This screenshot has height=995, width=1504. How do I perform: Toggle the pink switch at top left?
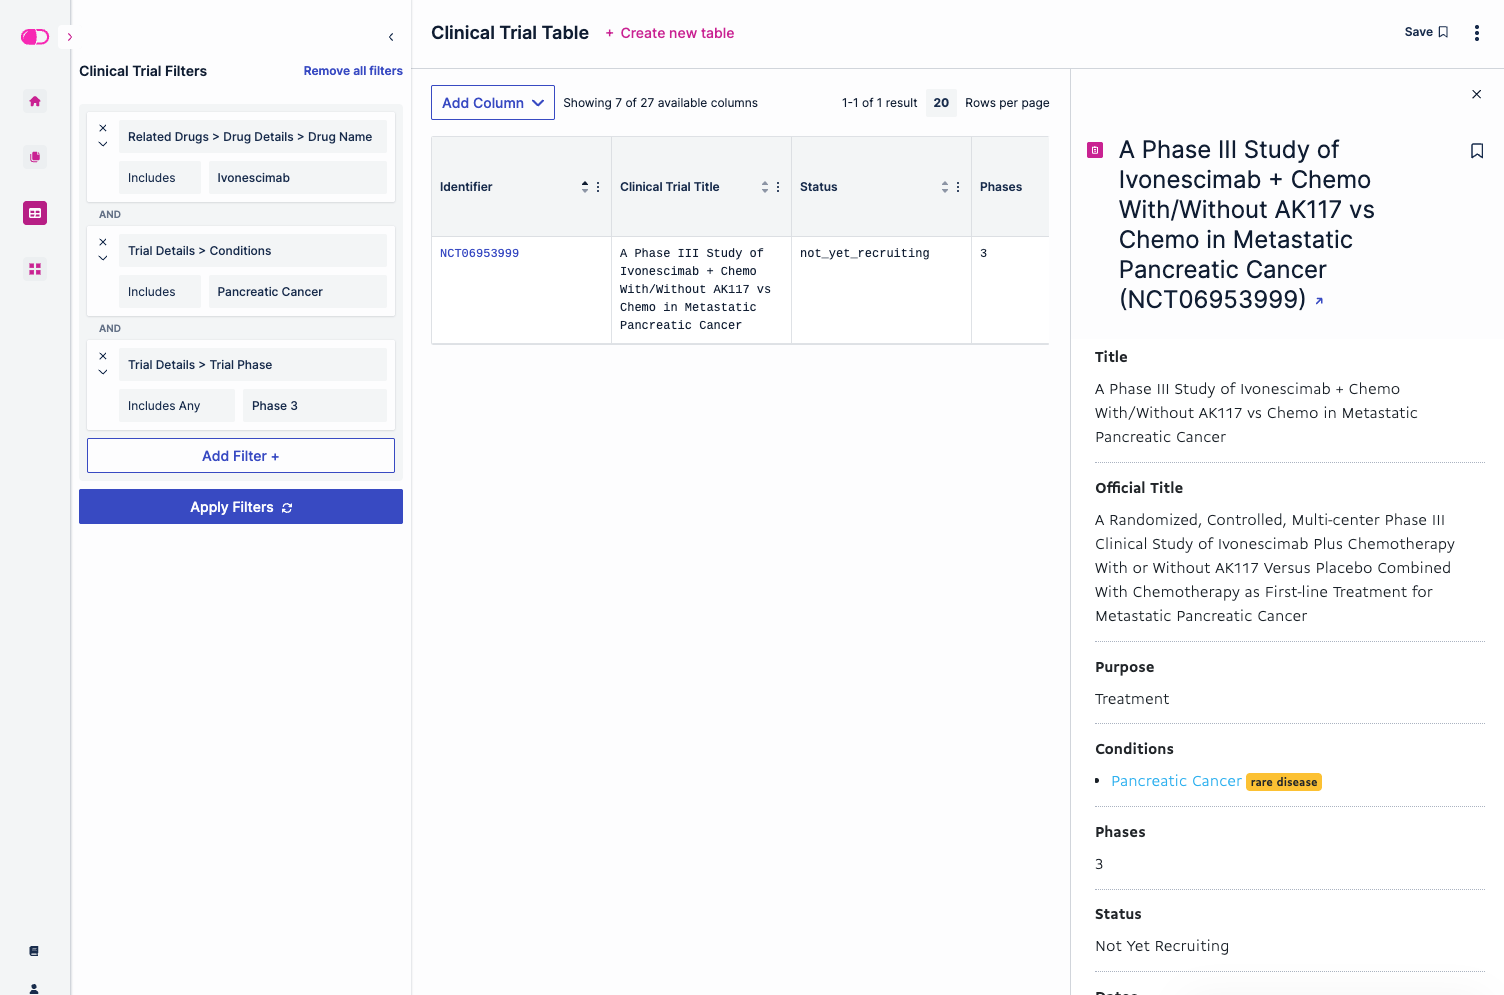click(35, 37)
